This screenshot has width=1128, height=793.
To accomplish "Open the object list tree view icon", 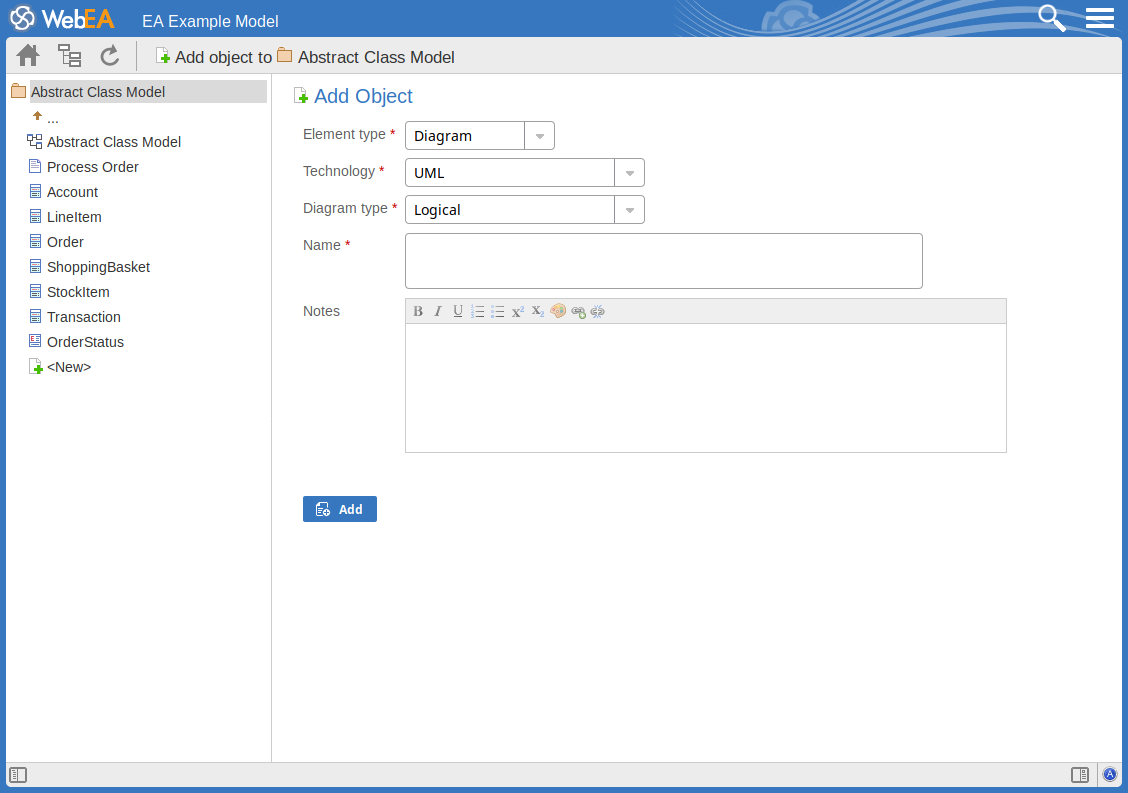I will [x=69, y=56].
